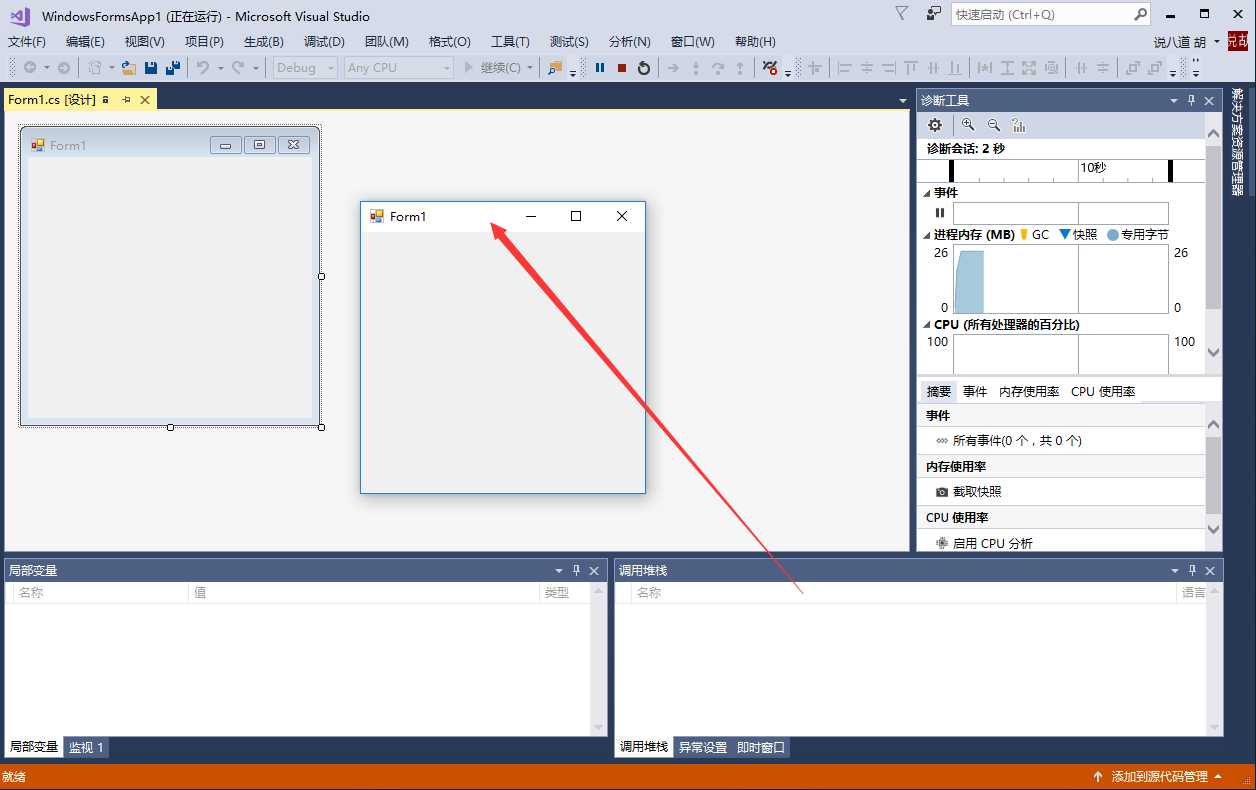1256x790 pixels.
Task: Click Quick Launch search field
Action: [x=1041, y=15]
